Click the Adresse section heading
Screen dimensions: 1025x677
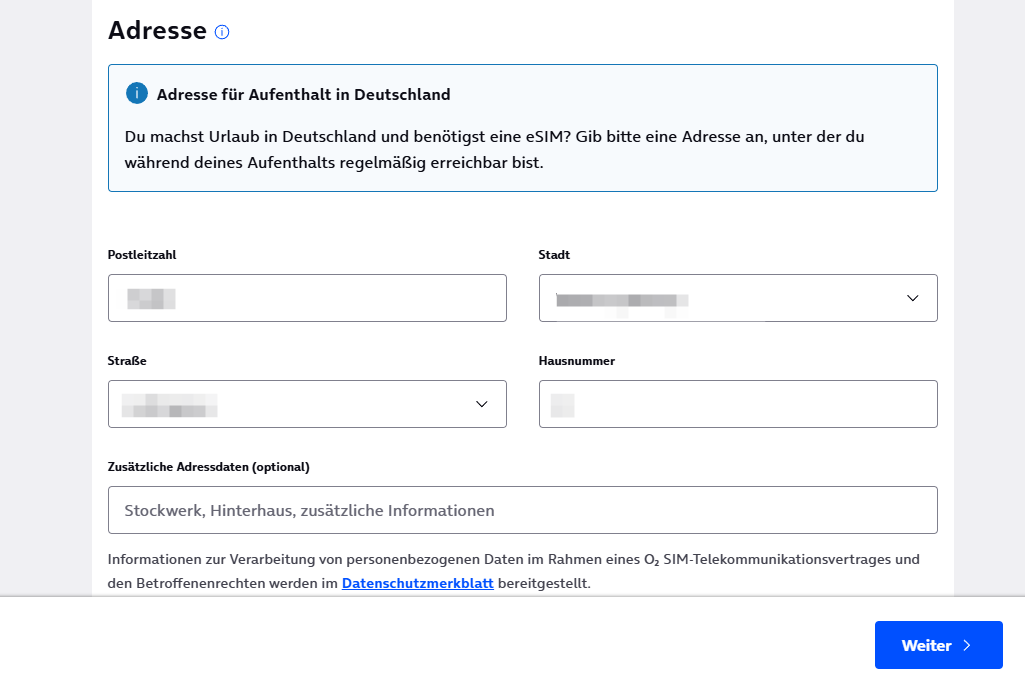[157, 31]
